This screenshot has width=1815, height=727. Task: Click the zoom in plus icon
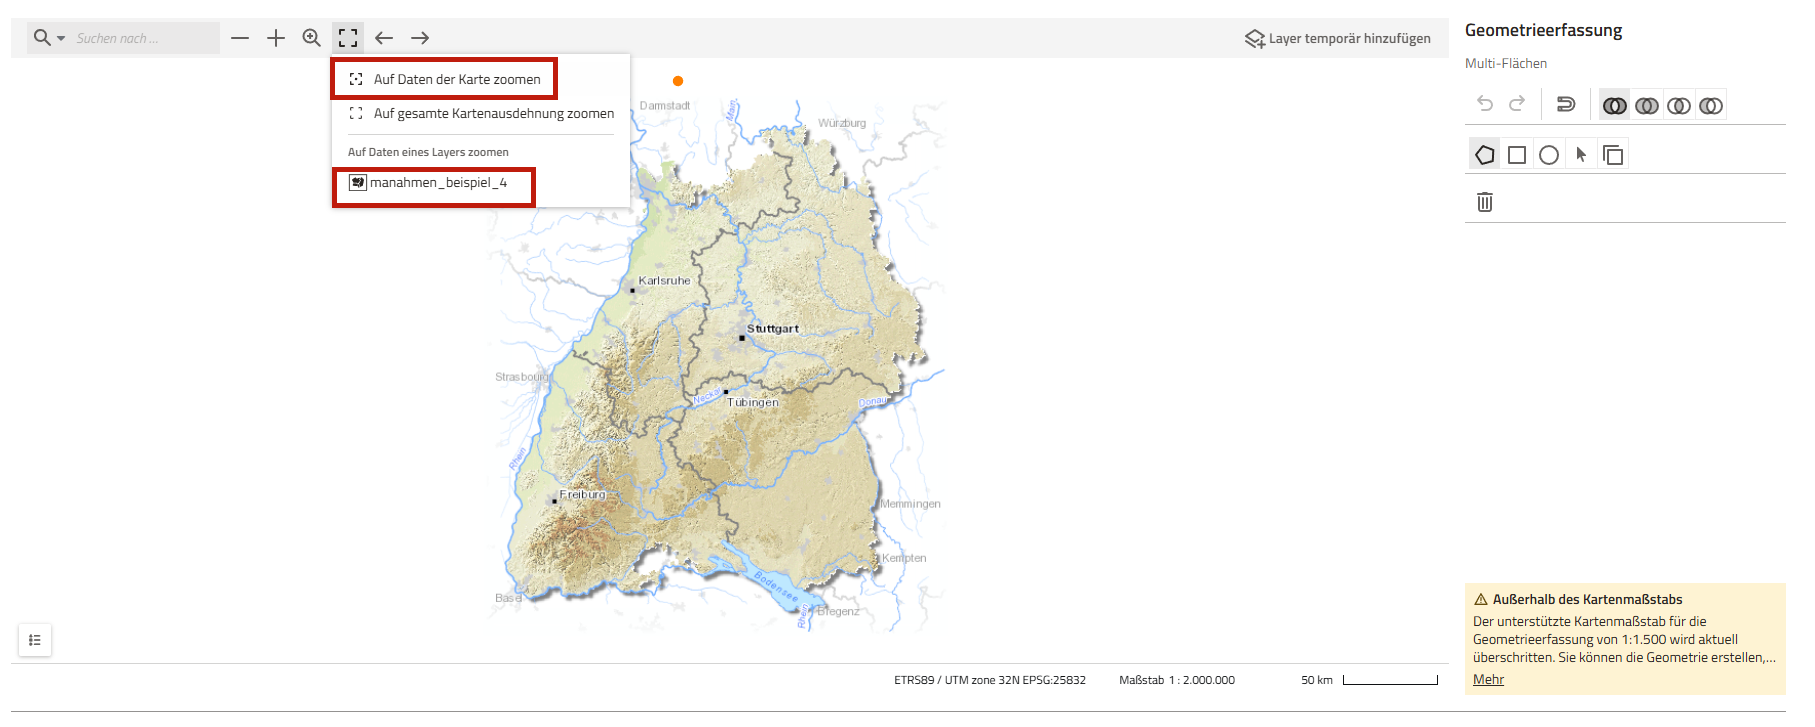coord(276,38)
